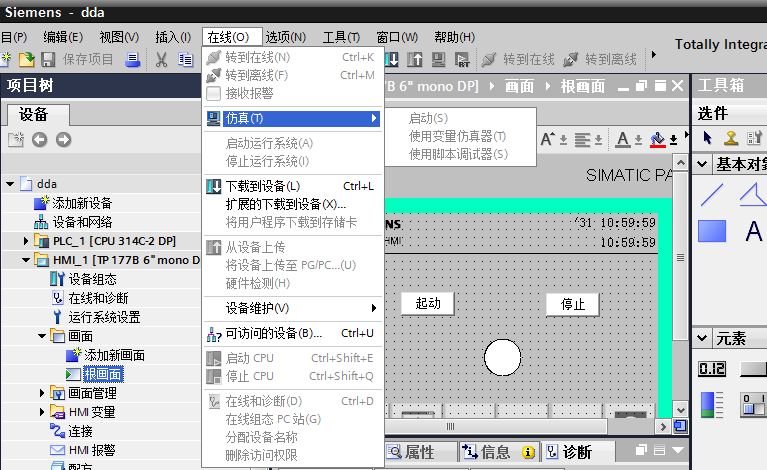This screenshot has height=470, width=767.
Task: Select the pointer selection tool in toolbox
Action: coord(707,138)
